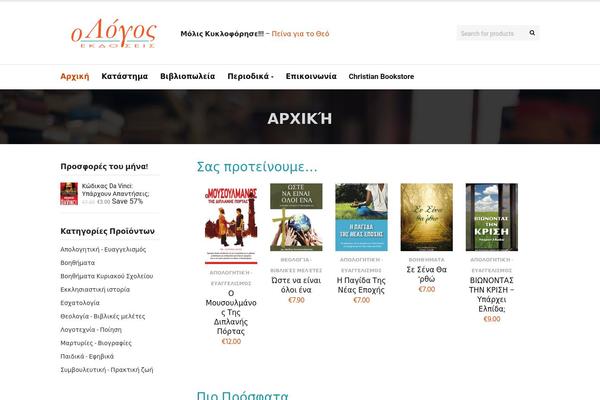Select the Εσχατολογία category
This screenshot has height=400, width=600.
click(80, 303)
